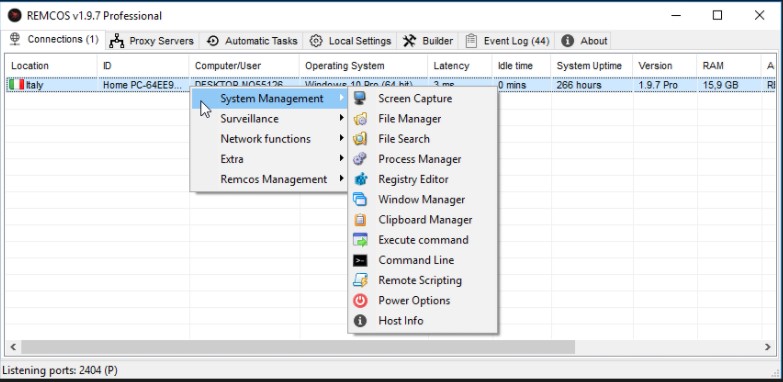Select Network functions in context menu

click(270, 139)
